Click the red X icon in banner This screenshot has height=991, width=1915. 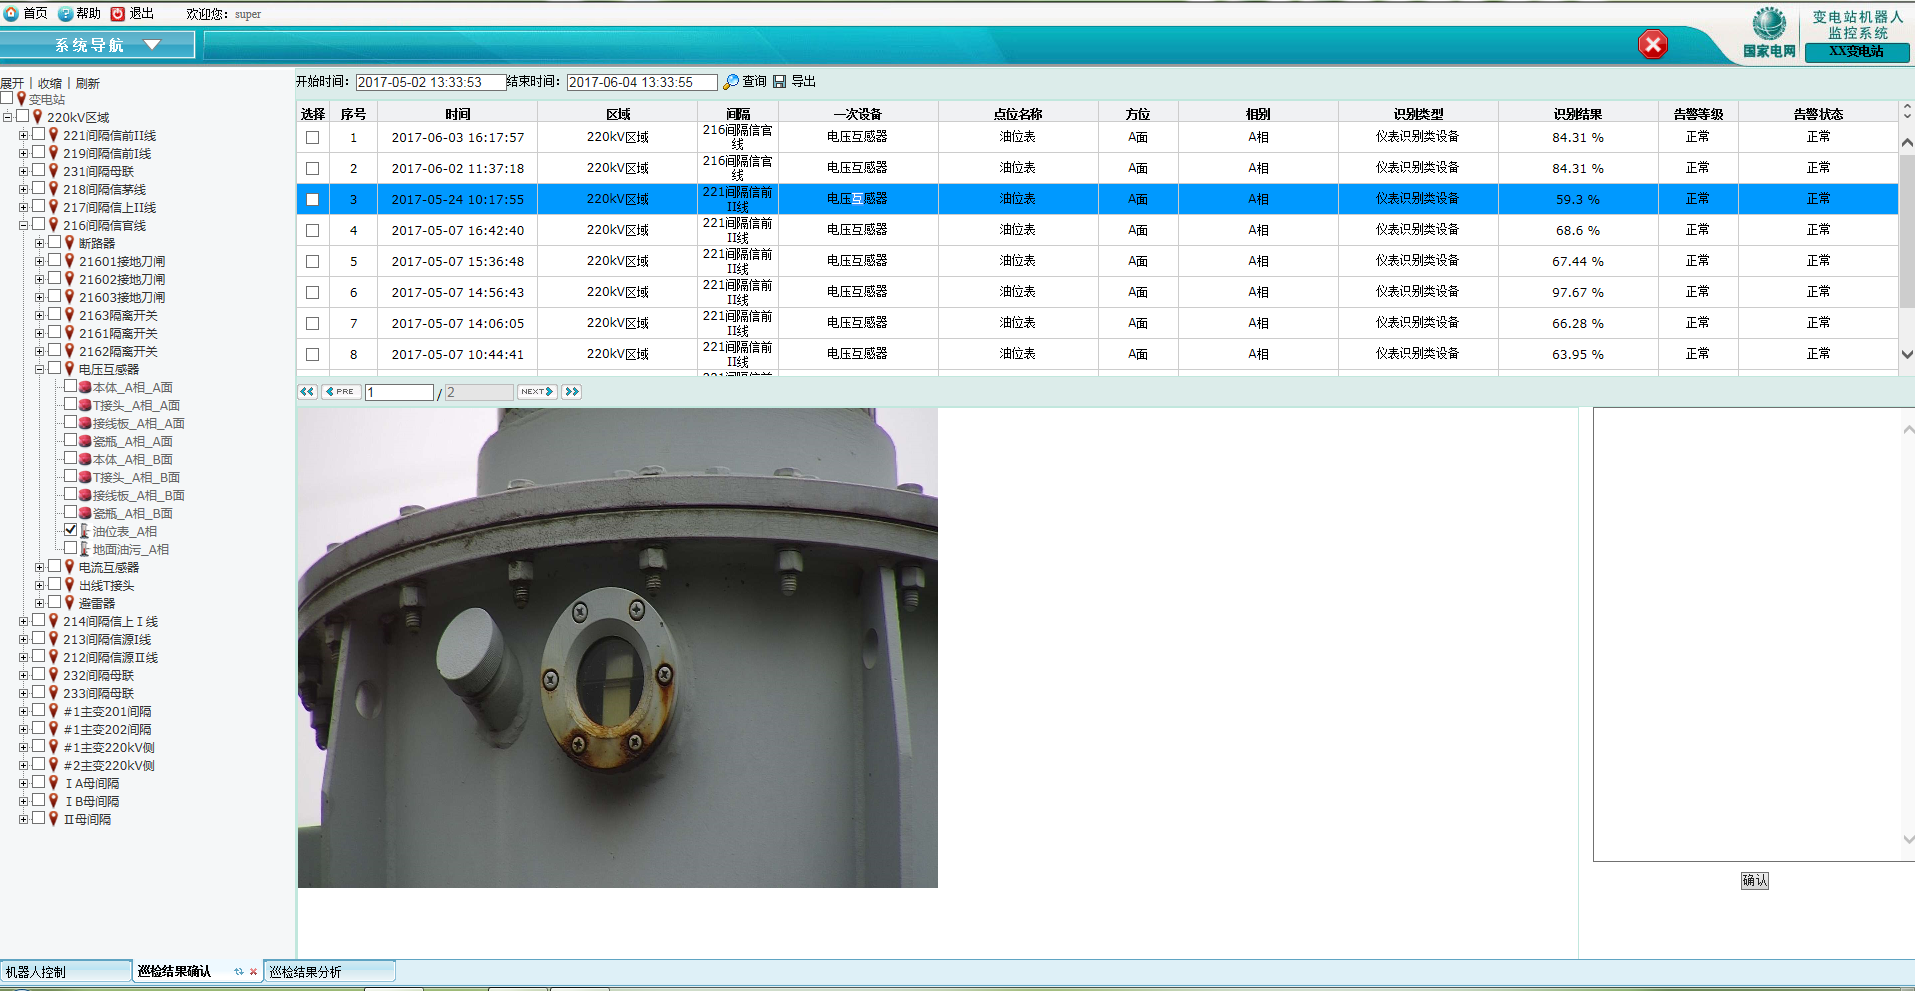(1652, 45)
